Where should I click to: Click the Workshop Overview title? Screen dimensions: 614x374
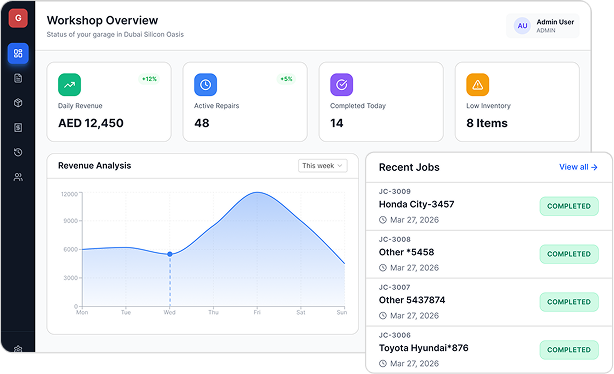(102, 20)
